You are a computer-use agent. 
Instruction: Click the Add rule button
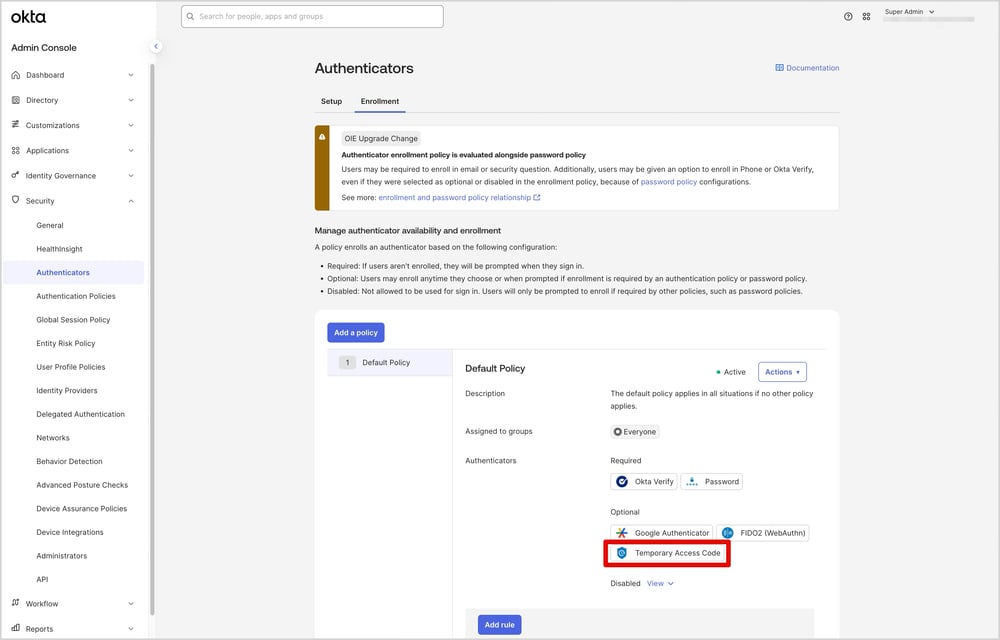click(x=499, y=625)
